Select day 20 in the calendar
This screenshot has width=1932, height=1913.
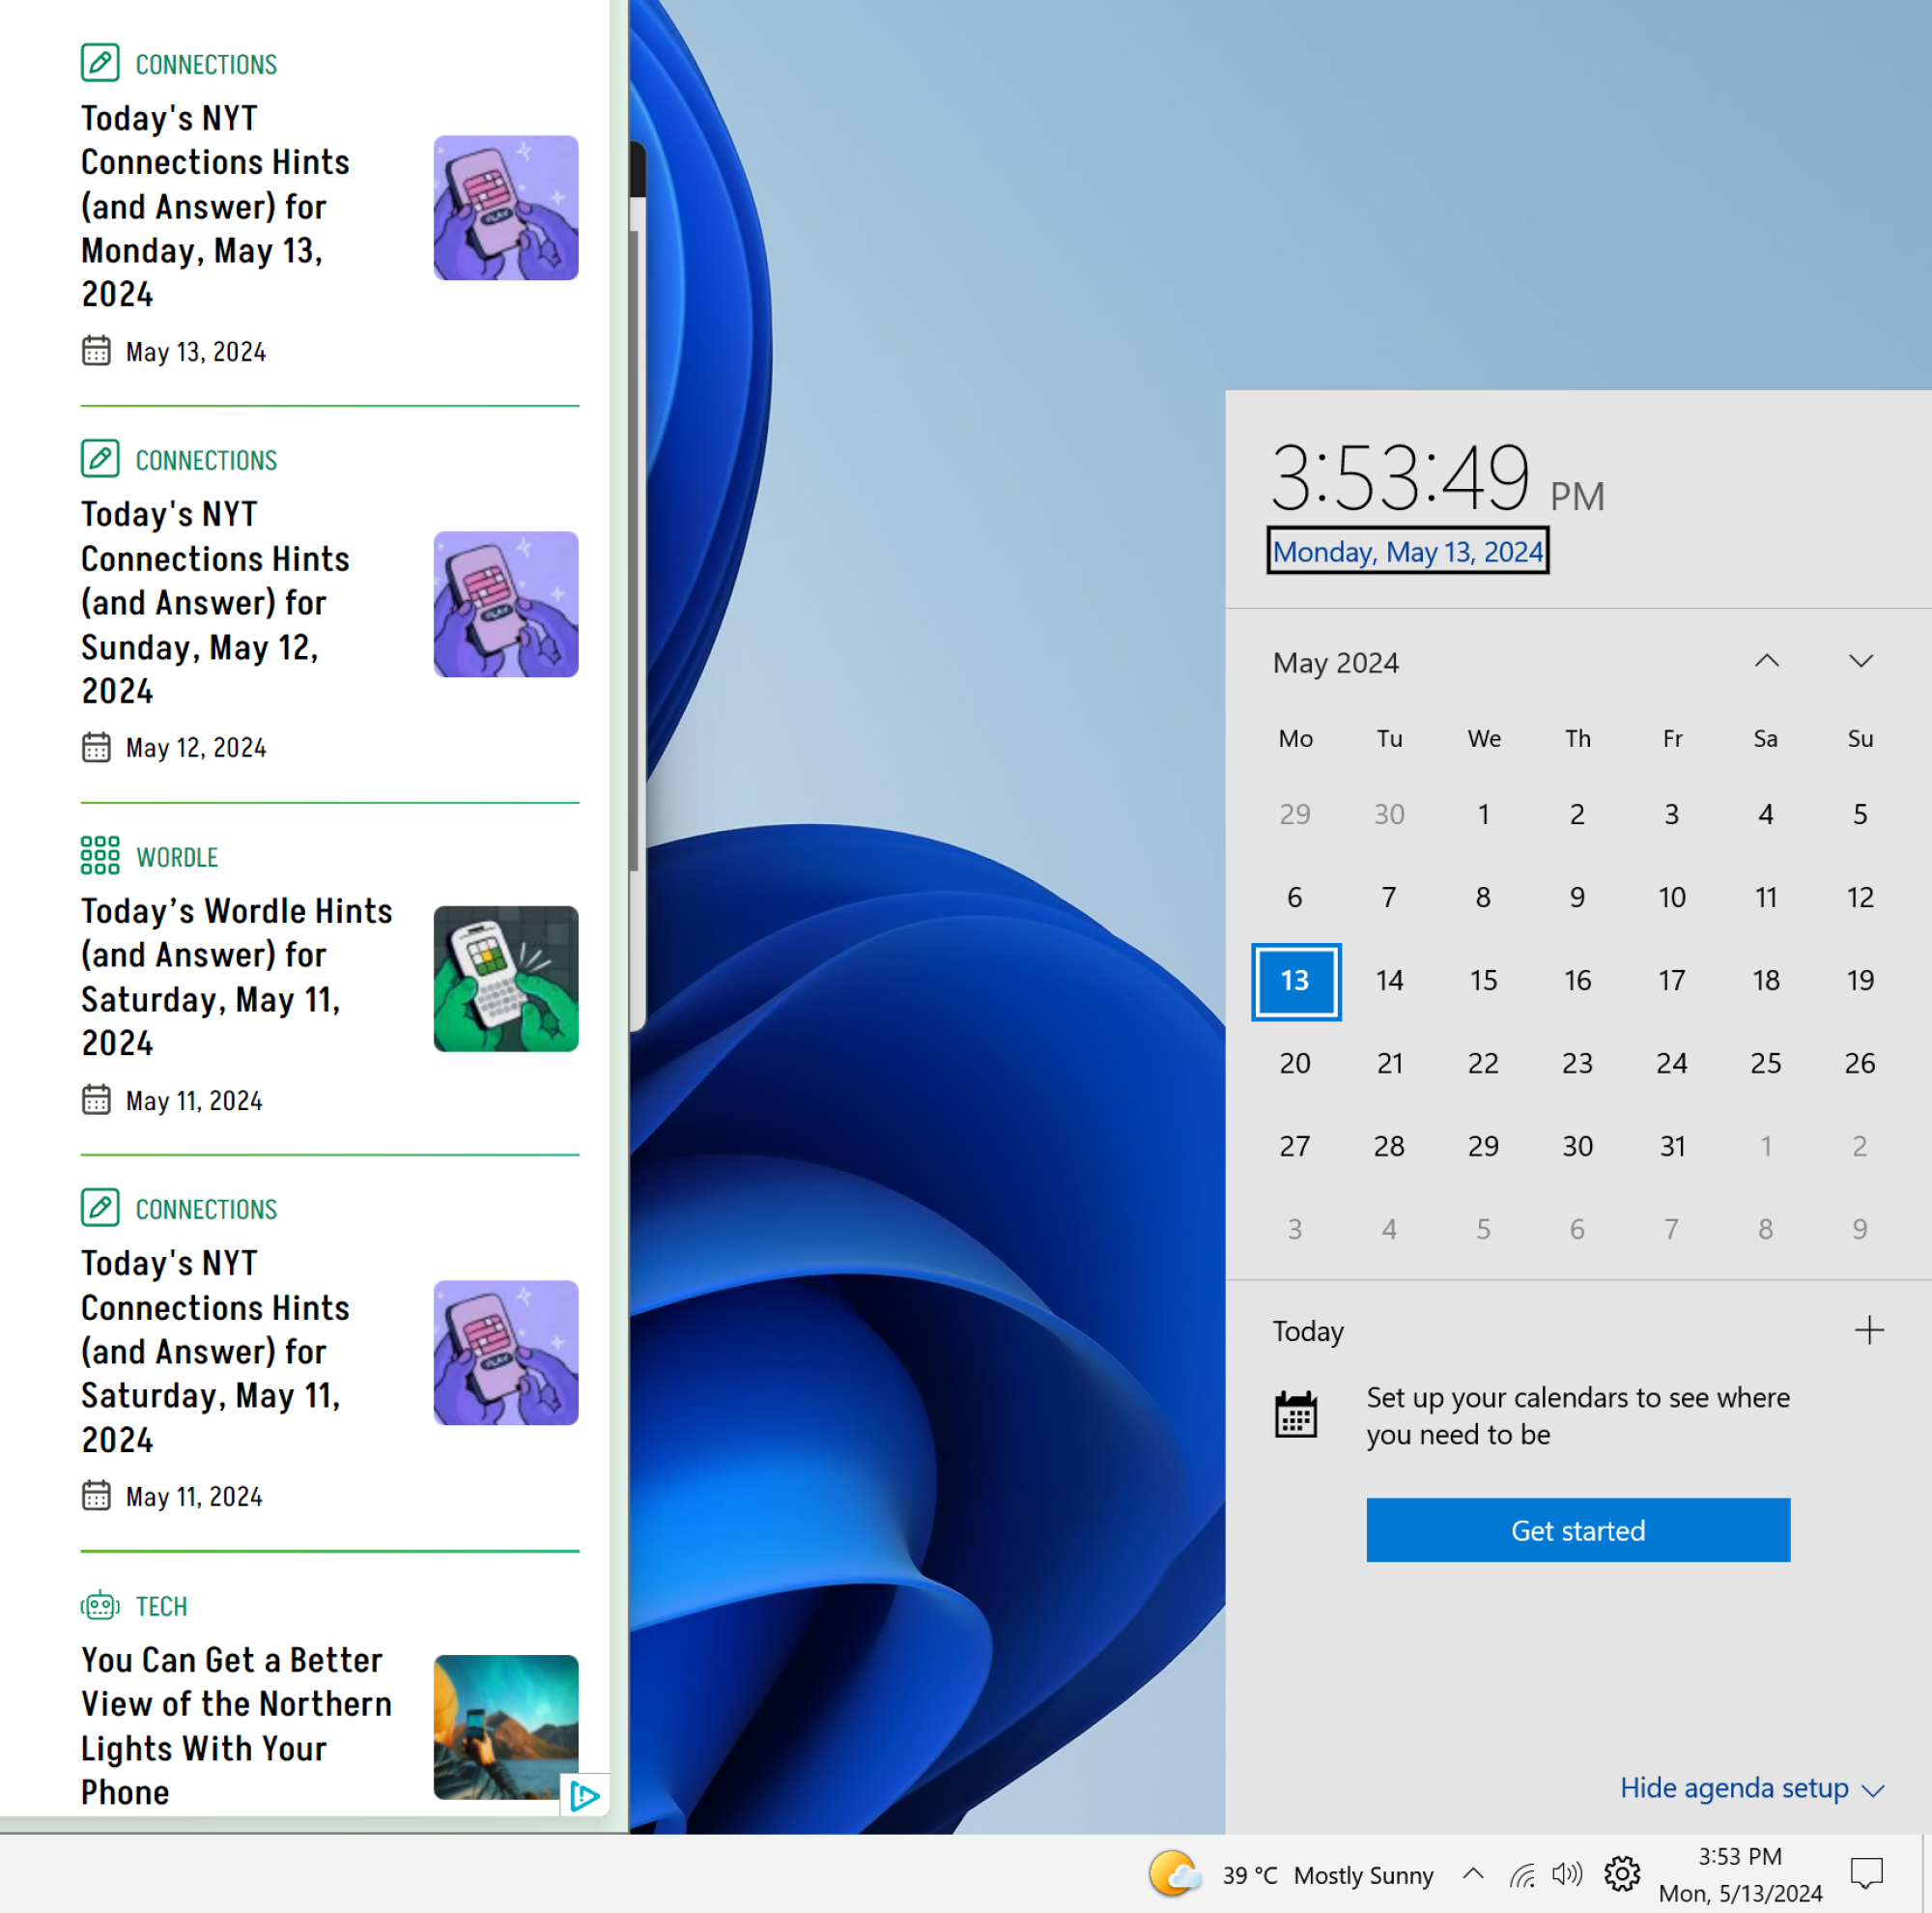coord(1296,1064)
